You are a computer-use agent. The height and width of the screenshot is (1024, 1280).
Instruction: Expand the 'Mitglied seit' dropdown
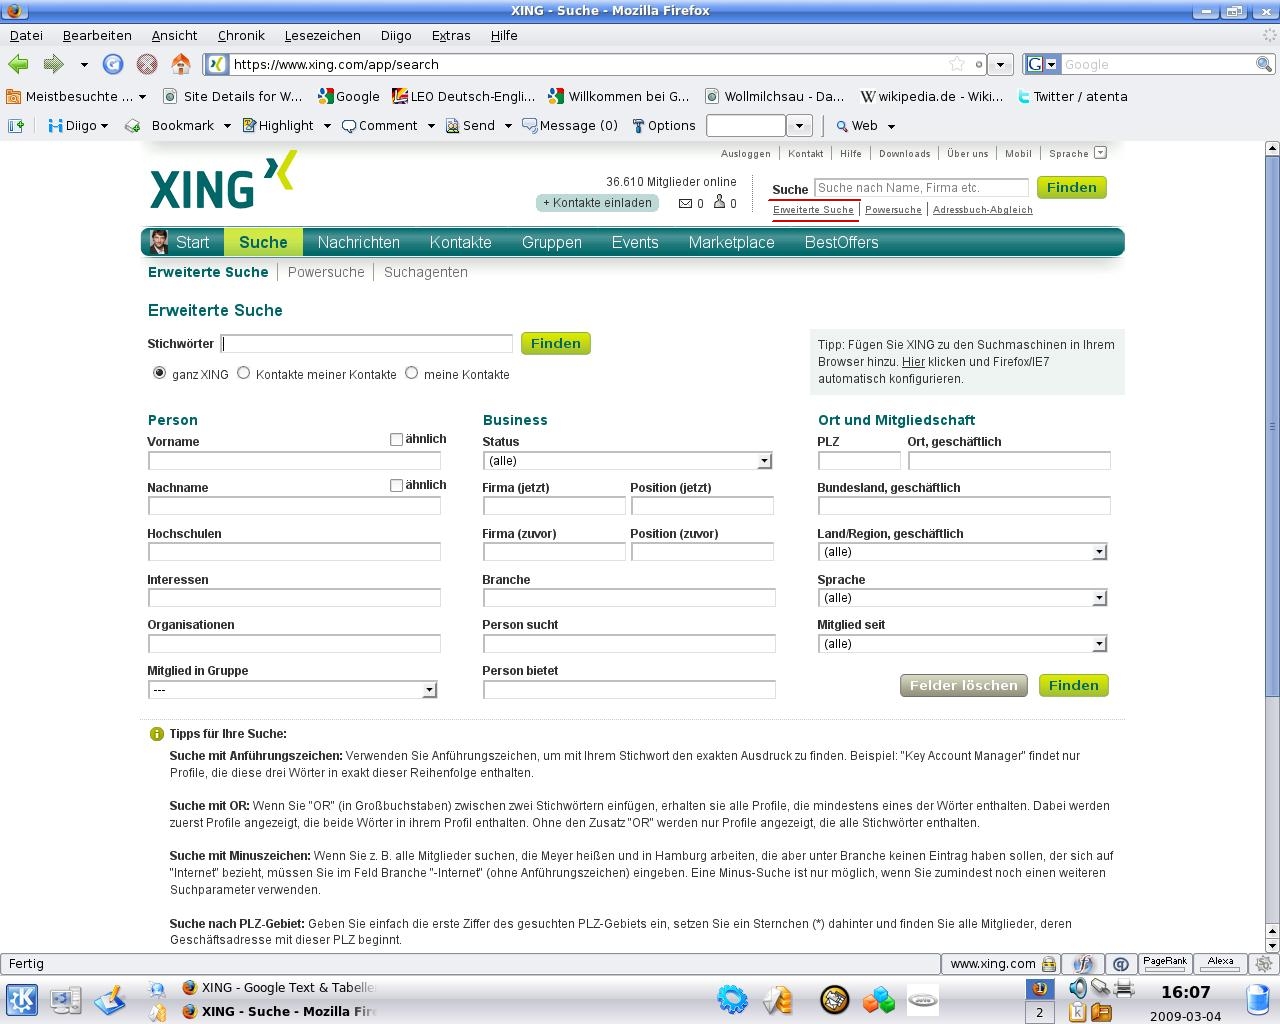pyautogui.click(x=962, y=644)
